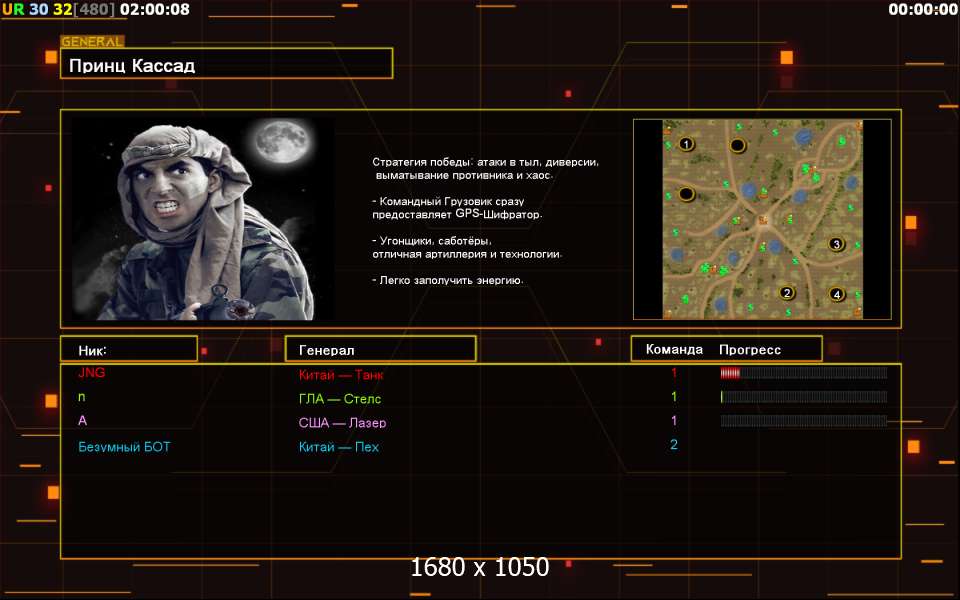Select Безумный БОТ player entry
This screenshot has width=960, height=600.
coord(124,447)
